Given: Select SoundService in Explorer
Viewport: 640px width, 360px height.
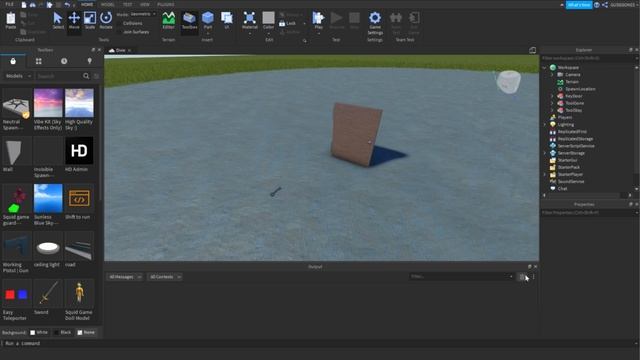Looking at the screenshot, I should pyautogui.click(x=571, y=181).
